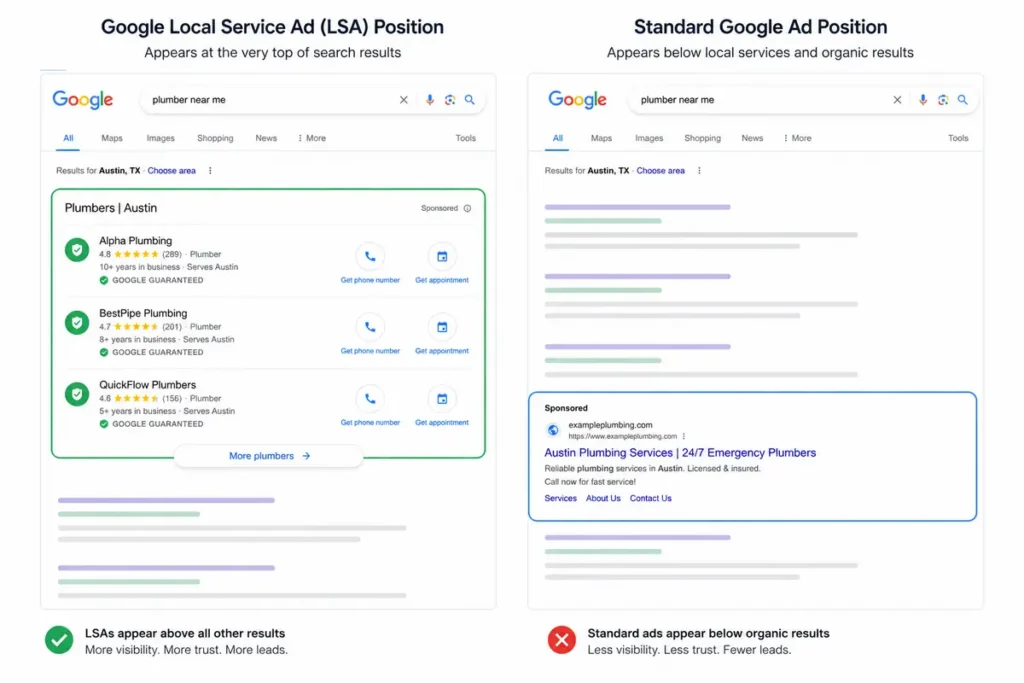Click the globe favicon of exampleplumbing.com ad
Image resolution: width=1024 pixels, height=683 pixels.
pos(553,430)
